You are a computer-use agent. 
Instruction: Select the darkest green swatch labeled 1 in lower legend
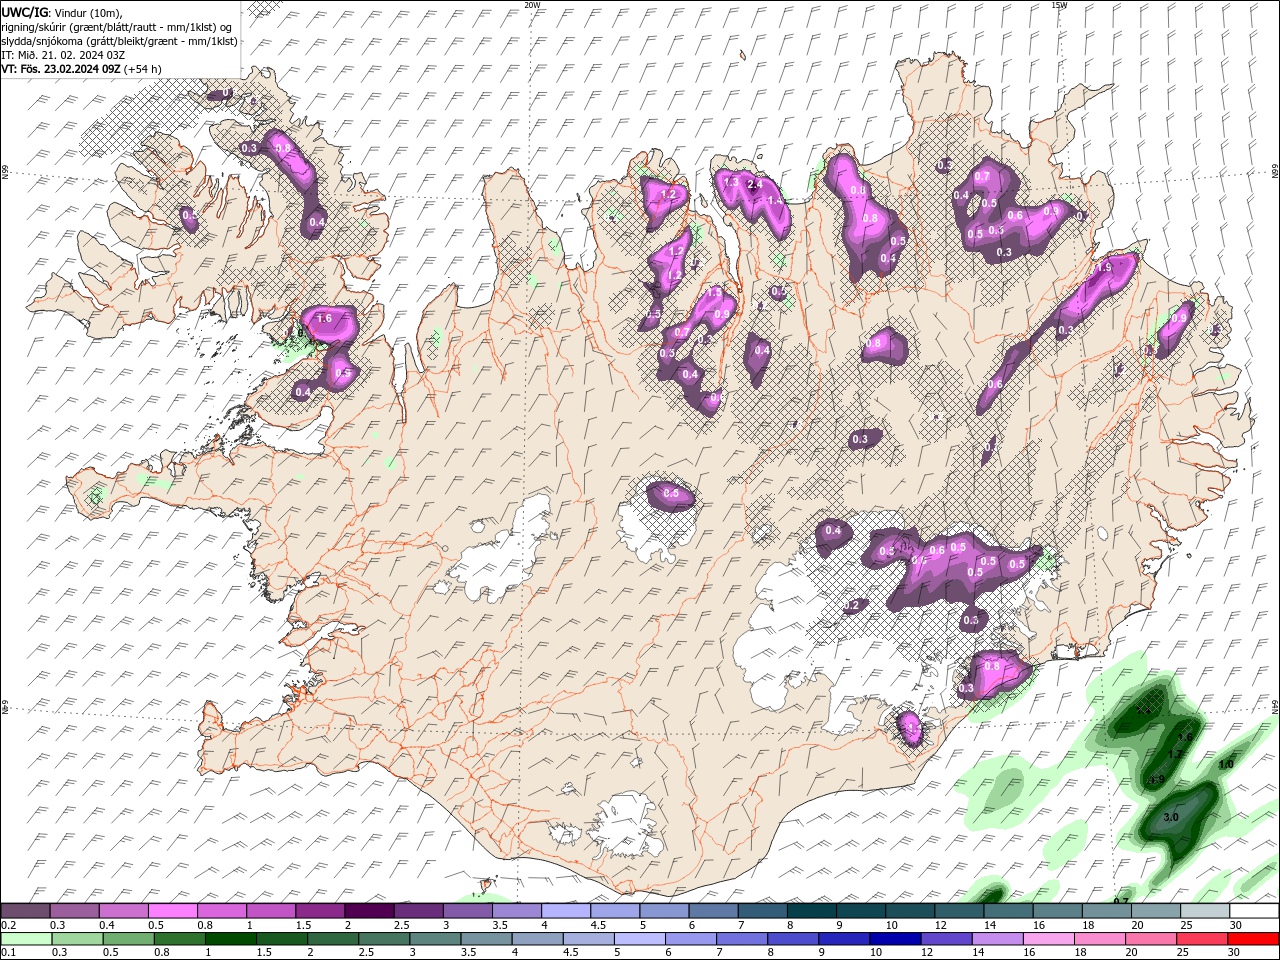[x=230, y=939]
